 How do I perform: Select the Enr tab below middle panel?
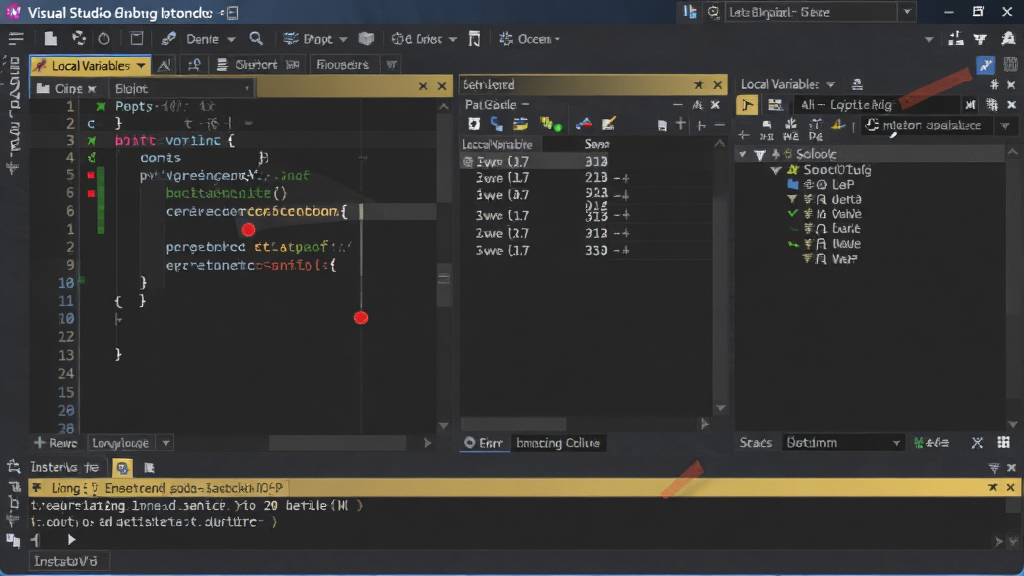(485, 443)
